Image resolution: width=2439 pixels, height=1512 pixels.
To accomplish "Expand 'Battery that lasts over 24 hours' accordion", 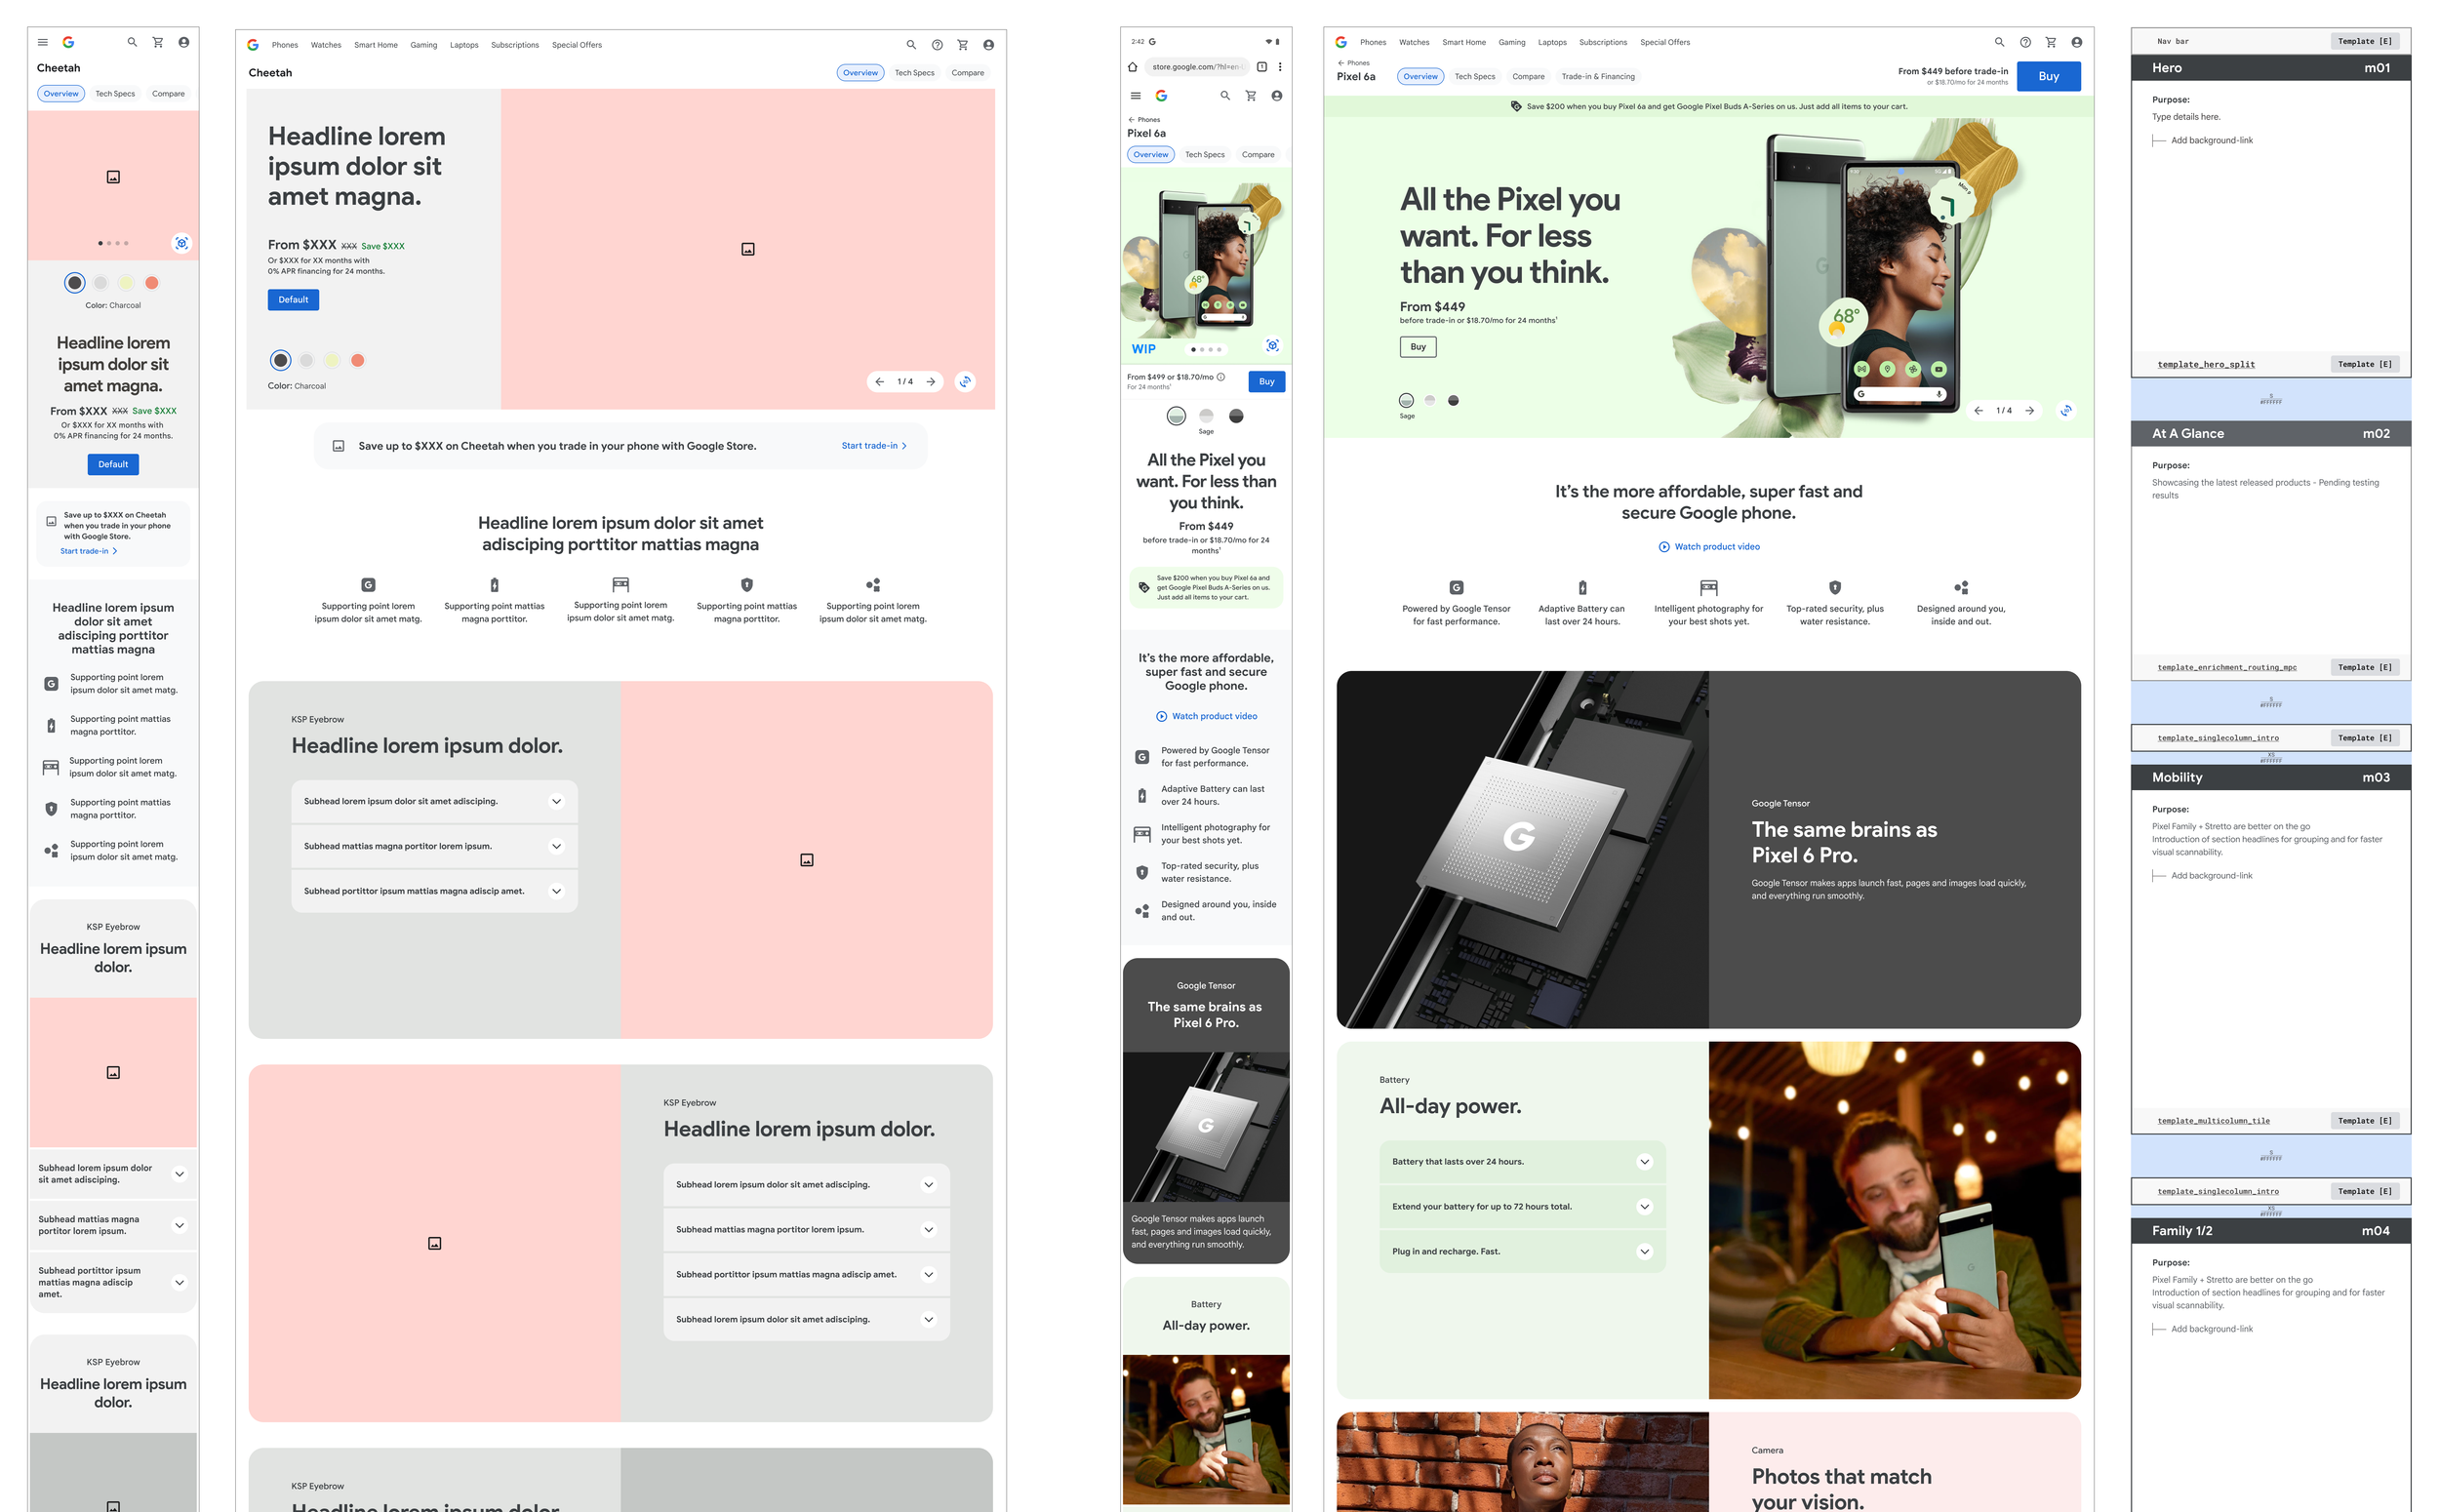I will 1643,1162.
